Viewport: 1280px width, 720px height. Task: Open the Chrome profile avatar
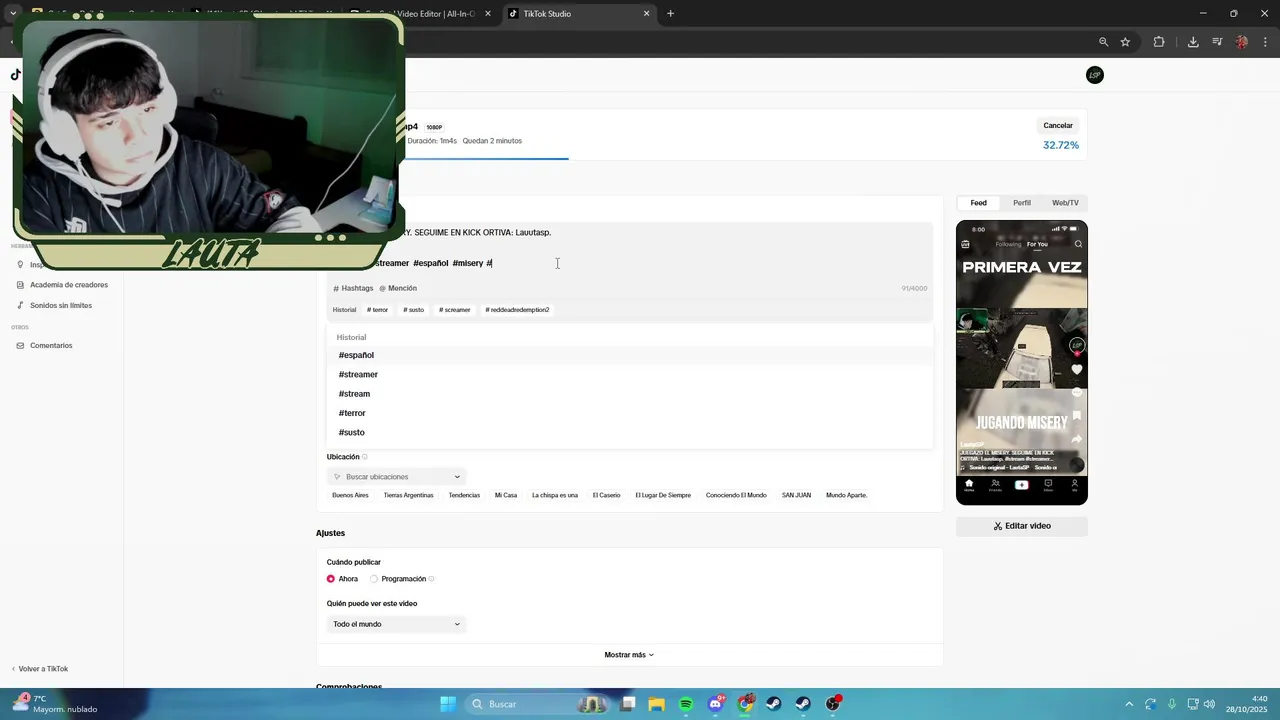pyautogui.click(x=1241, y=42)
